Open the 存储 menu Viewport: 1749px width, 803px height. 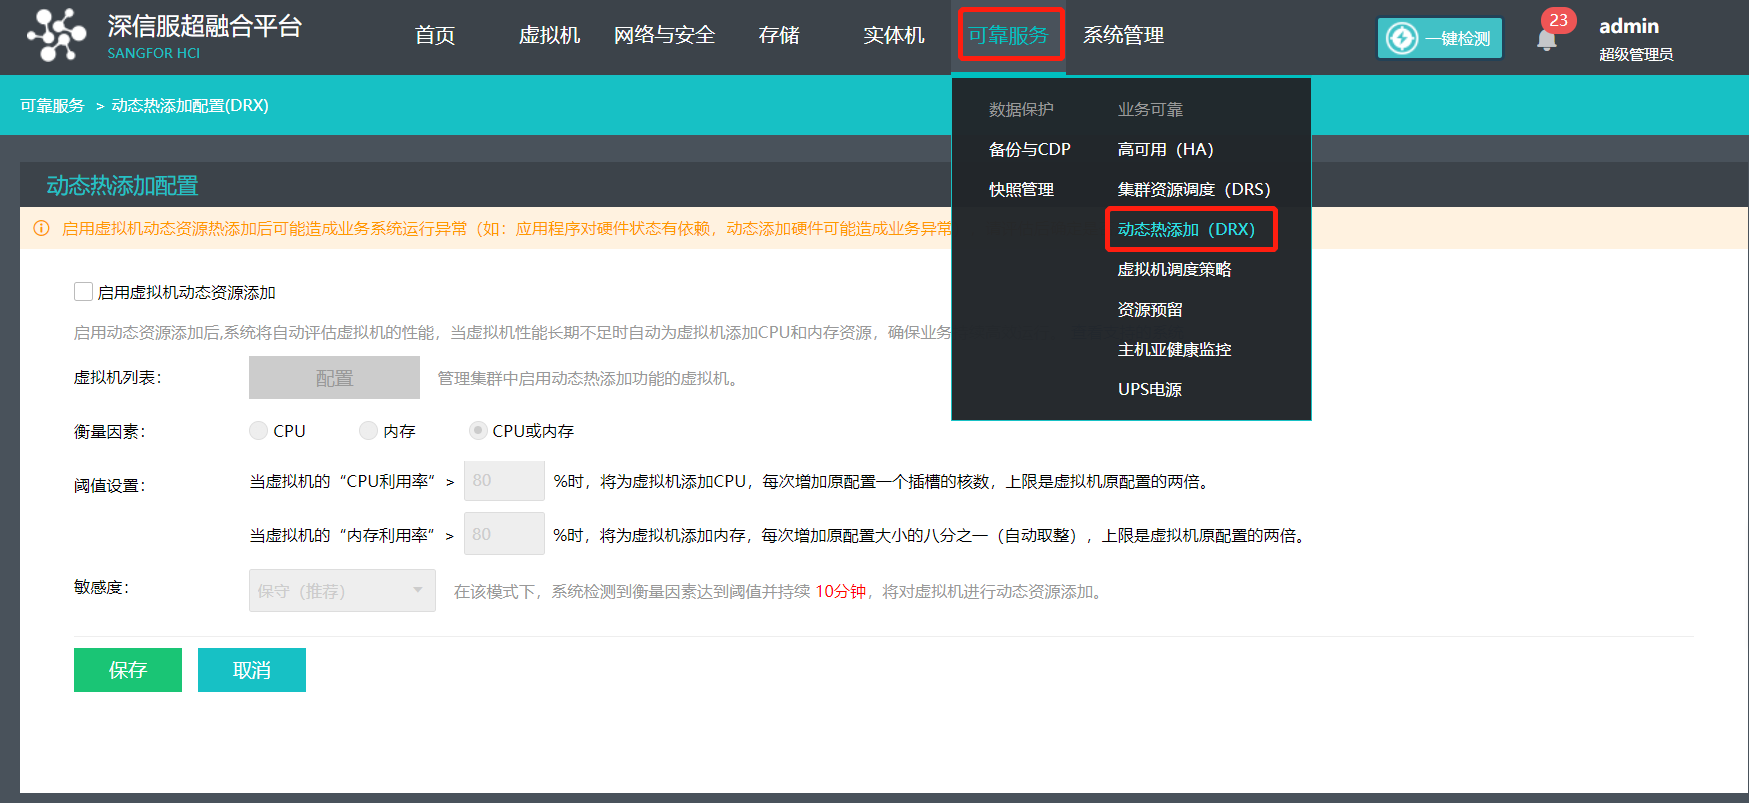(779, 35)
